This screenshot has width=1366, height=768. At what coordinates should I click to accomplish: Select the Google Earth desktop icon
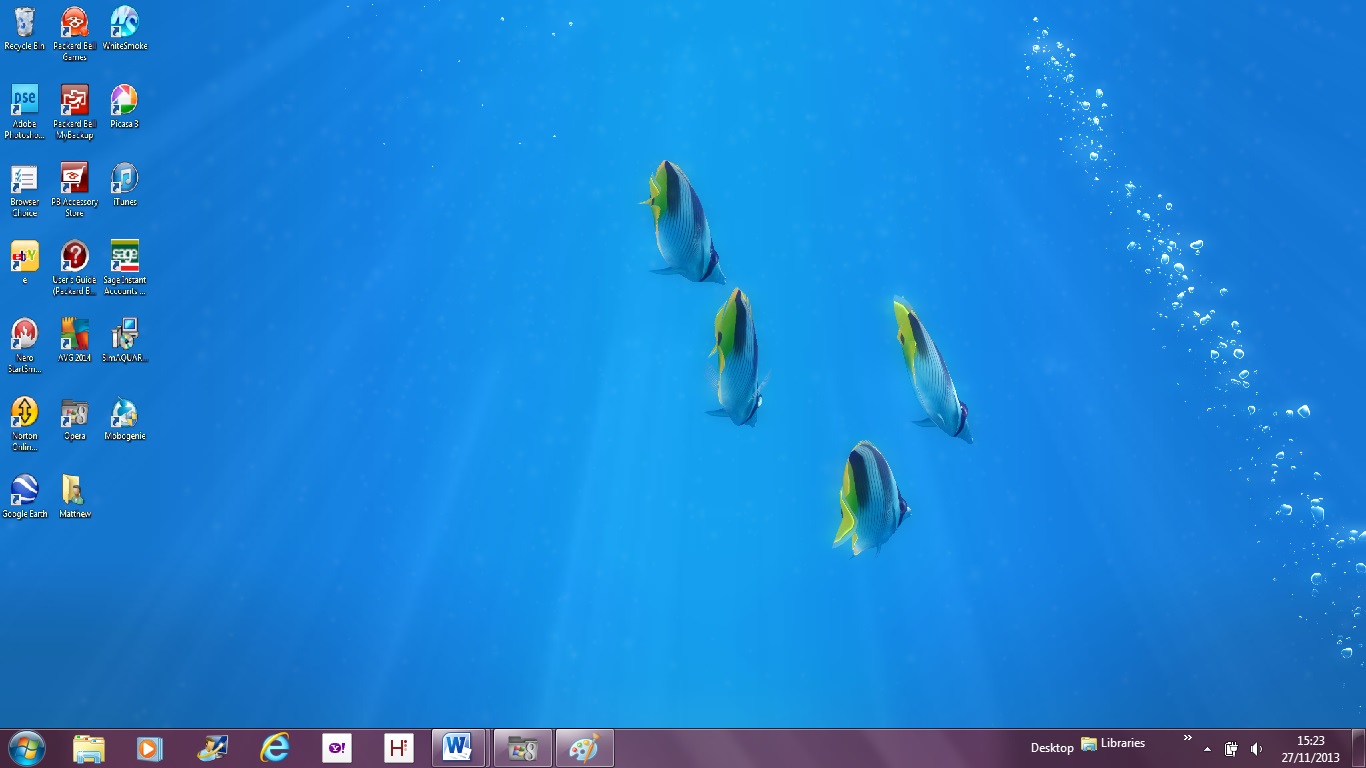tap(24, 492)
